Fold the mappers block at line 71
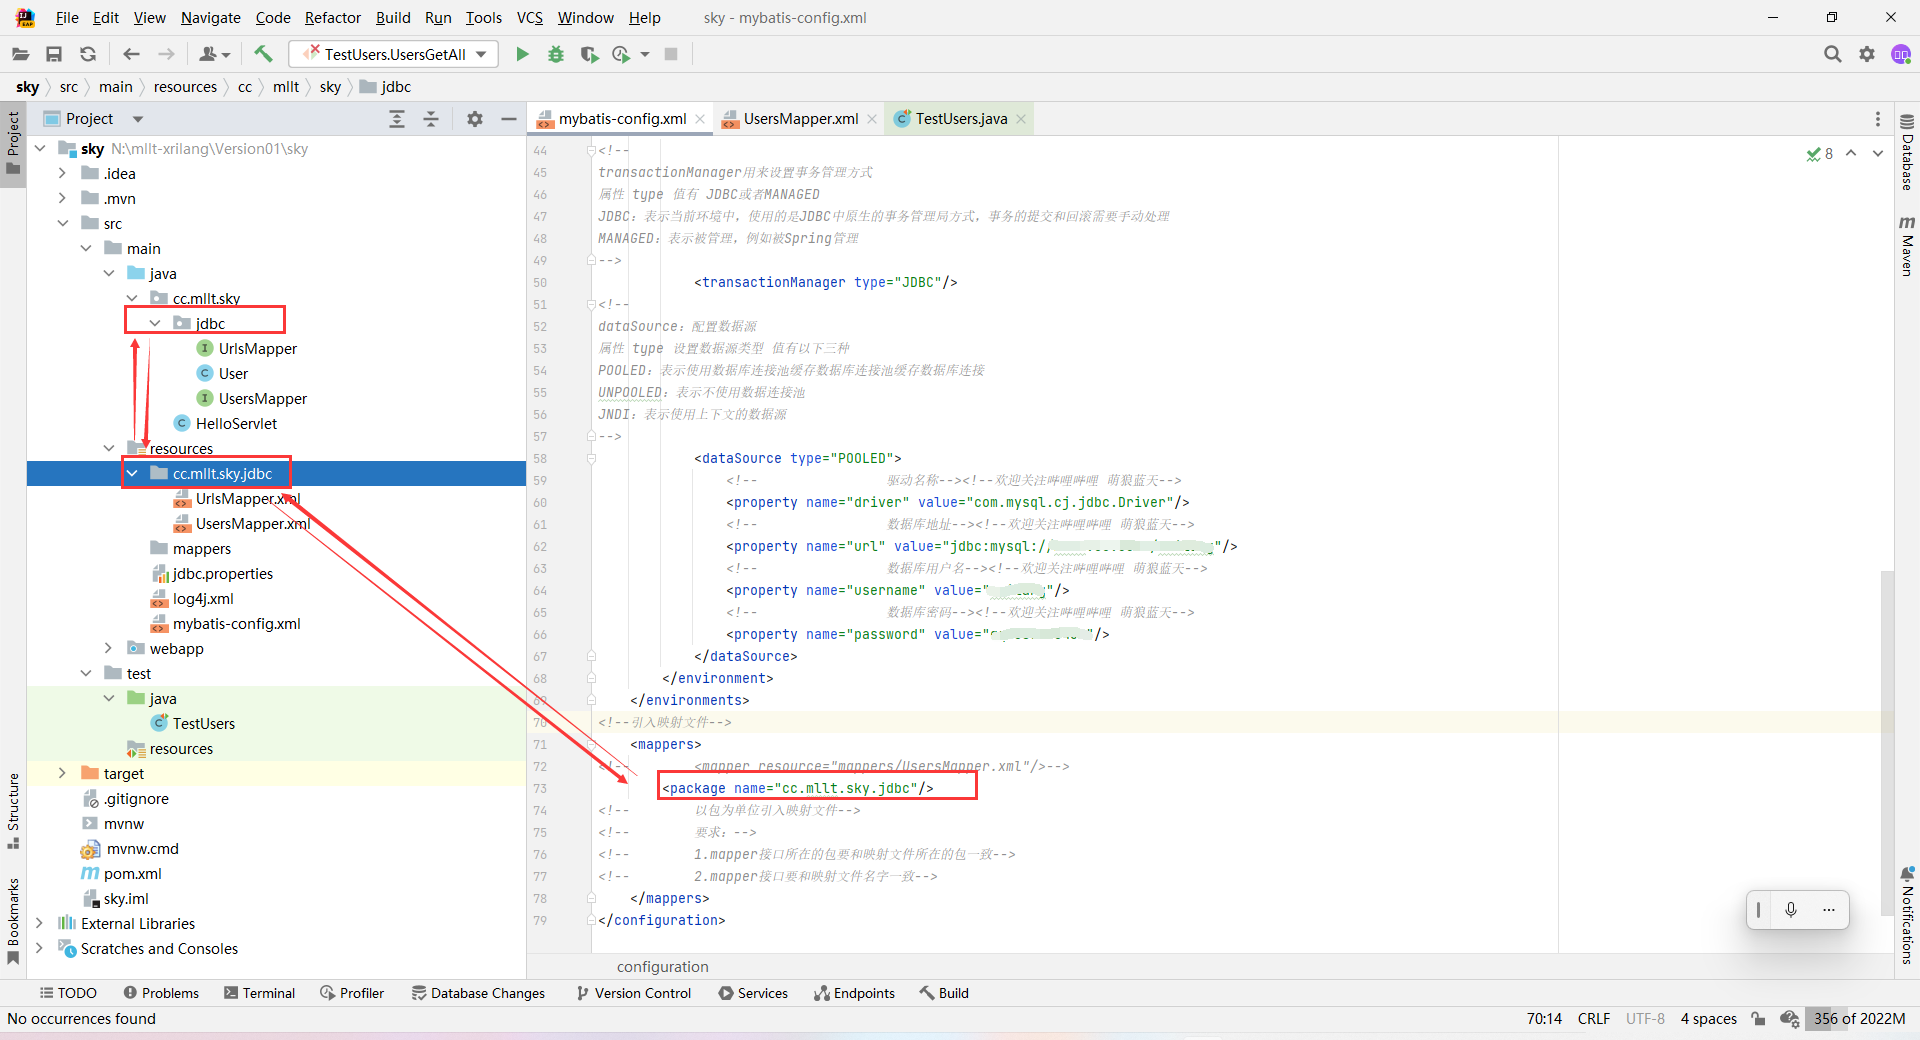 pyautogui.click(x=591, y=744)
